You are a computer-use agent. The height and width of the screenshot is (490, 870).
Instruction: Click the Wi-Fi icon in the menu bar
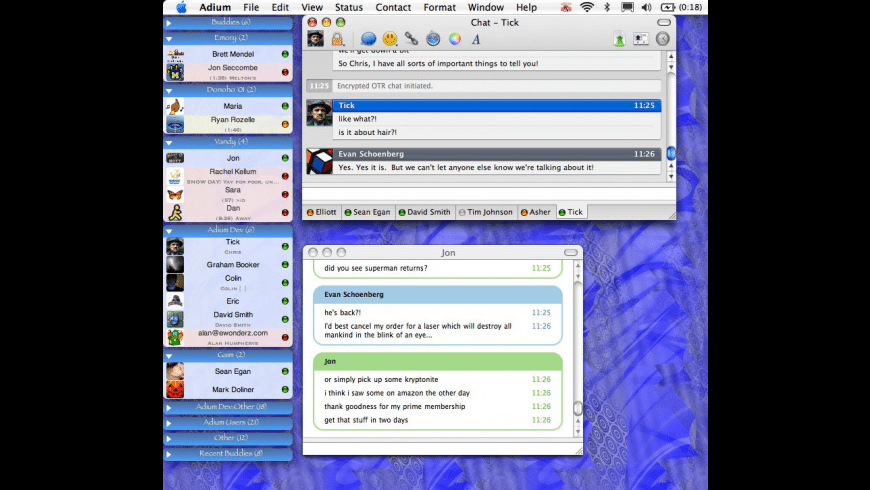(587, 7)
